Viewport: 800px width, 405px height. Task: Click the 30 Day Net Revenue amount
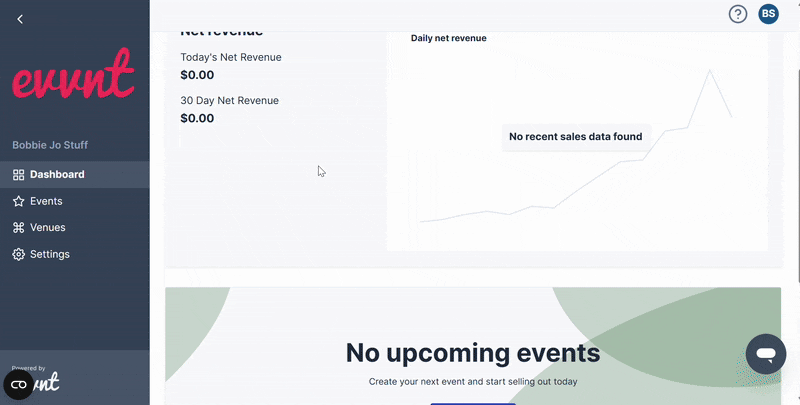pos(197,118)
